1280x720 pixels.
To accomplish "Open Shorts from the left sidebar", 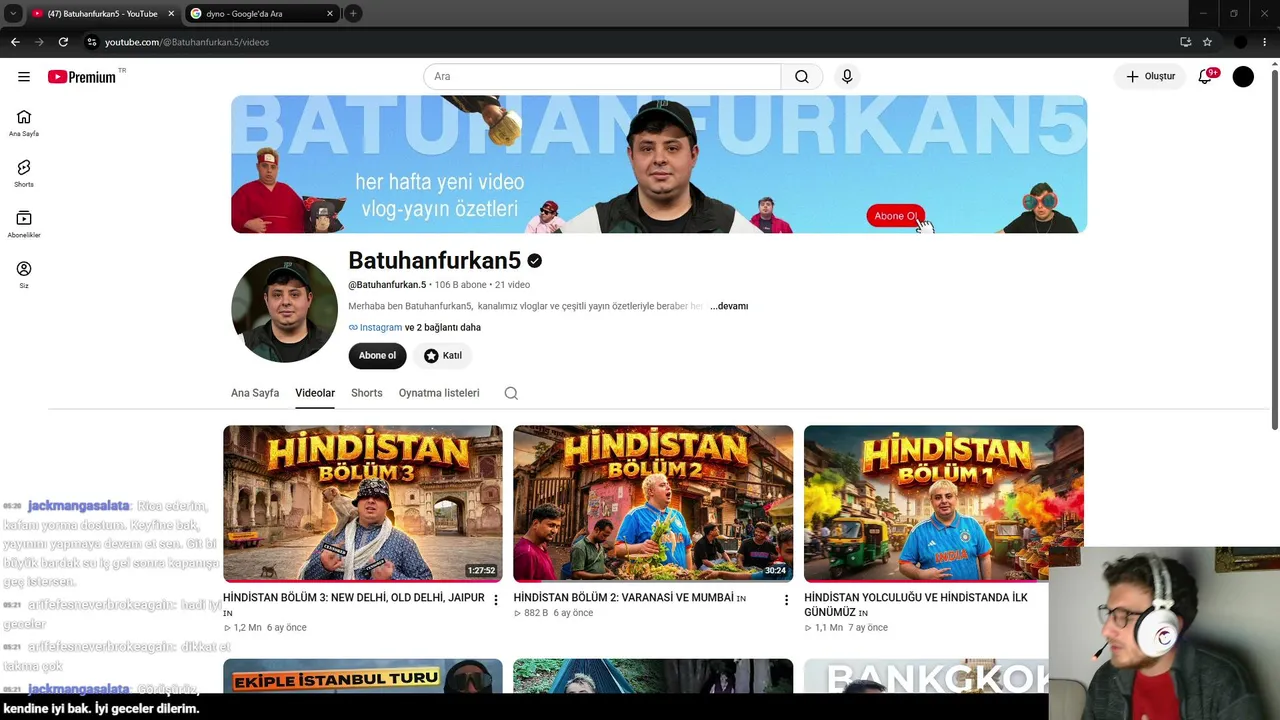I will (x=24, y=173).
